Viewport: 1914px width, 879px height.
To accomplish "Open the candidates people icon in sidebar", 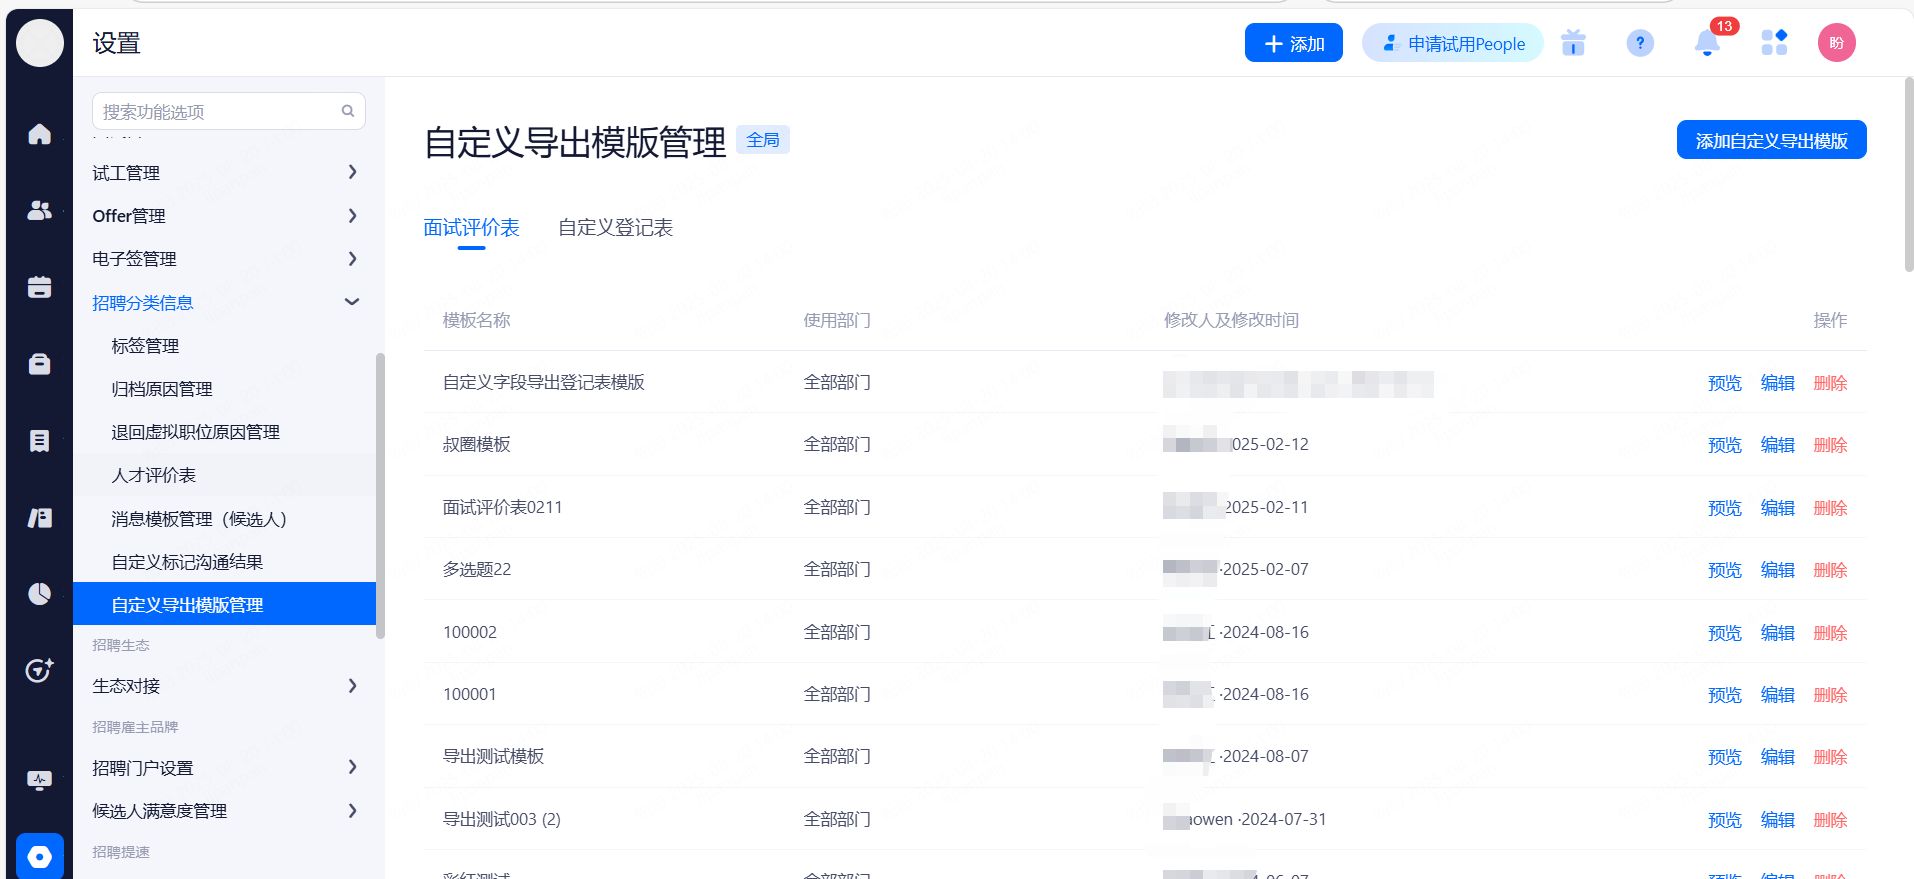I will coord(39,210).
